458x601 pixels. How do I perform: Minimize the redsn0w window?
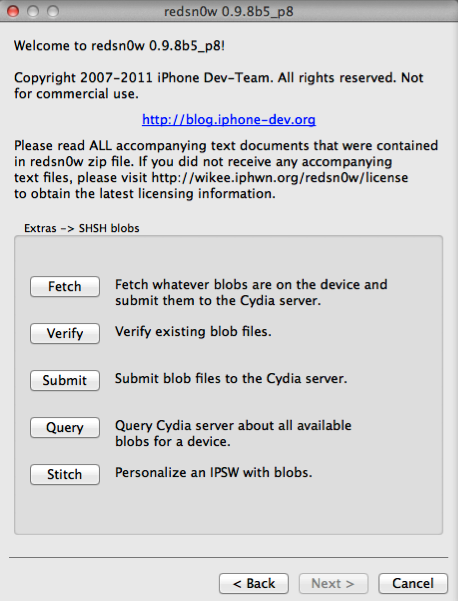(x=33, y=11)
